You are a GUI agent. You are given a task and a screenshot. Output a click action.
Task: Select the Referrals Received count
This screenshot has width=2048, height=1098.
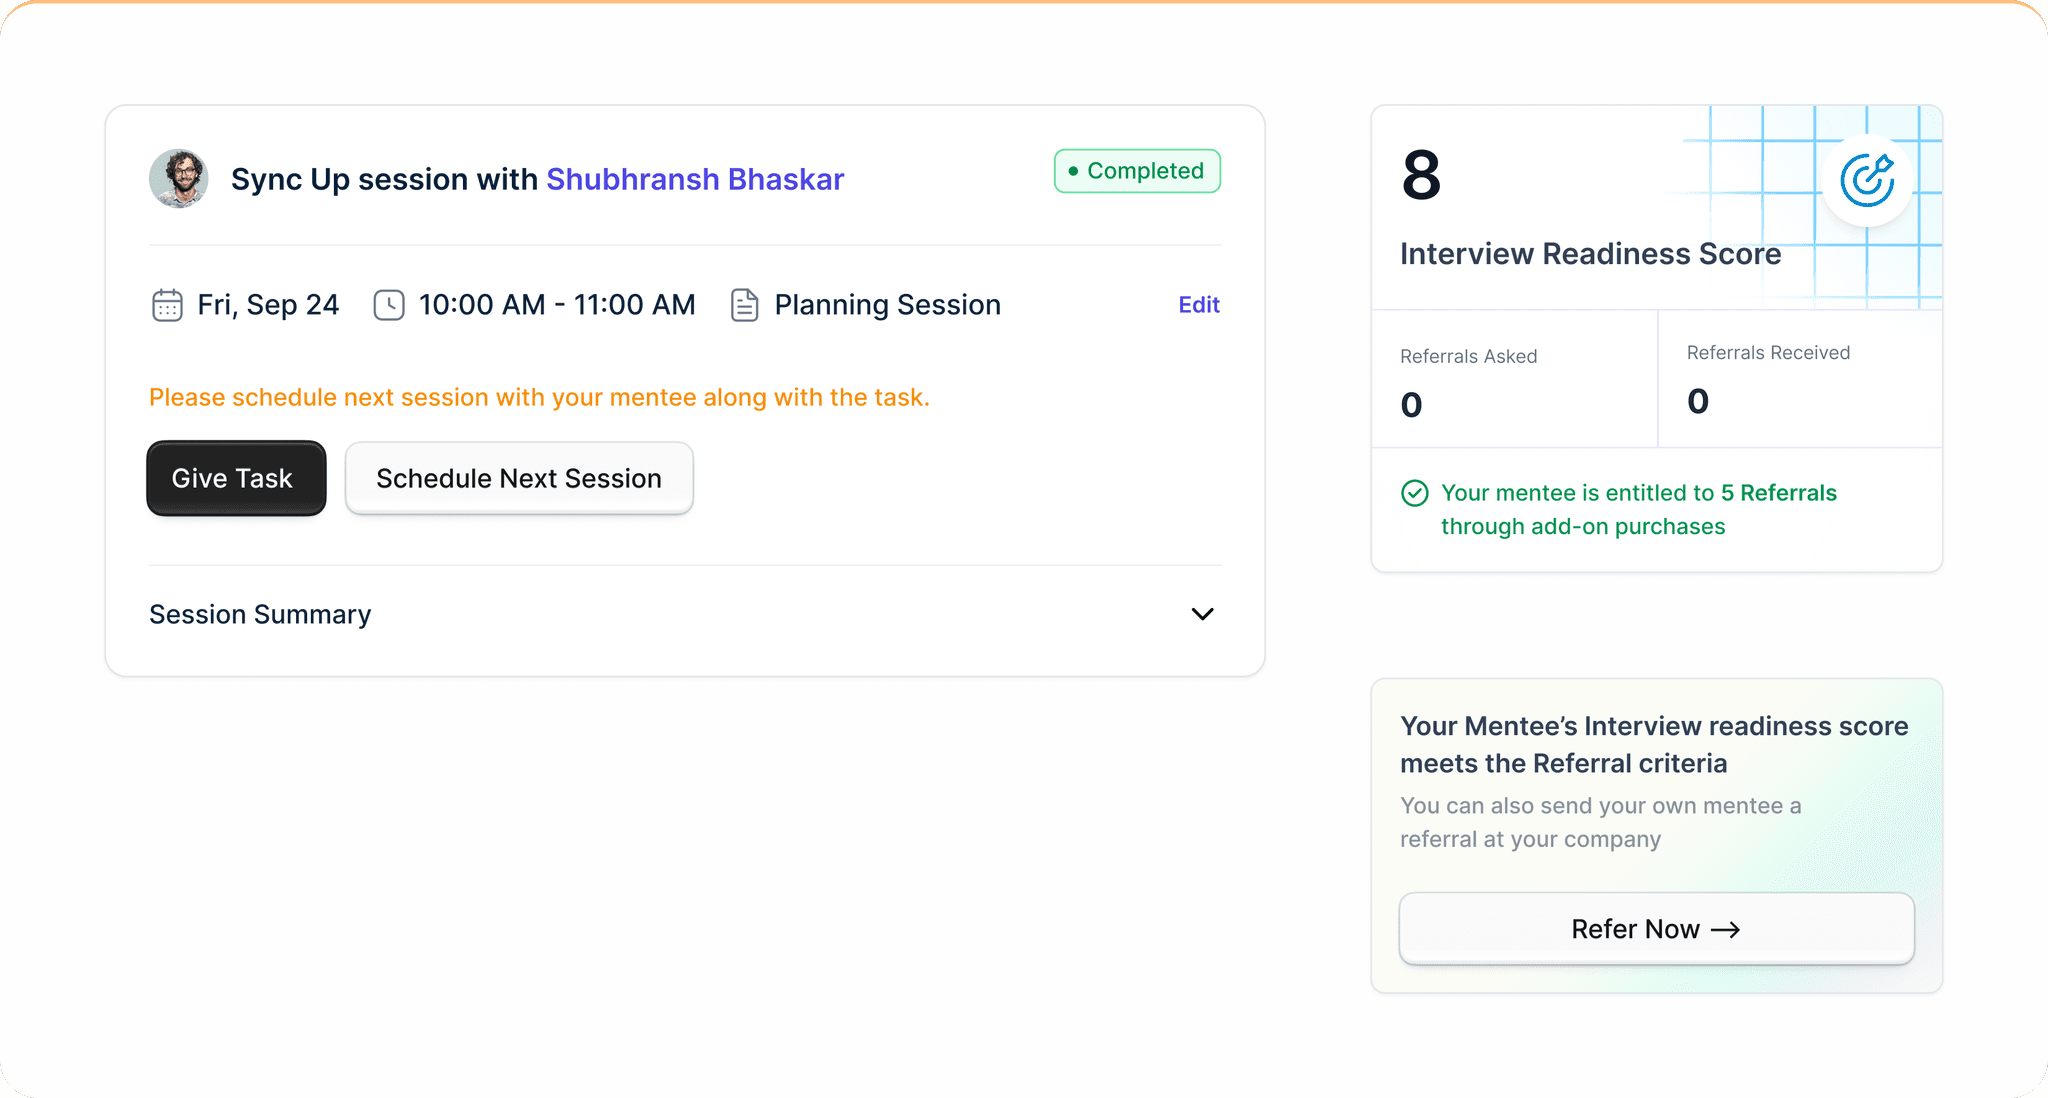click(x=1698, y=401)
